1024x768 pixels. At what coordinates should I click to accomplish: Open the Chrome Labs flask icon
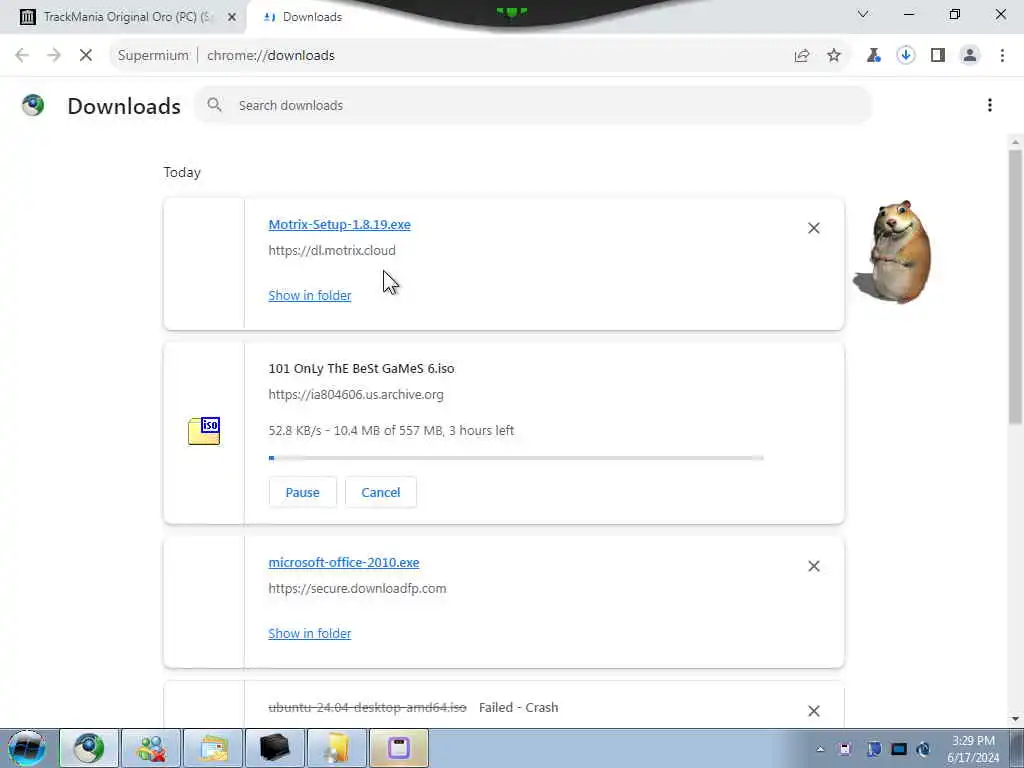tap(873, 56)
